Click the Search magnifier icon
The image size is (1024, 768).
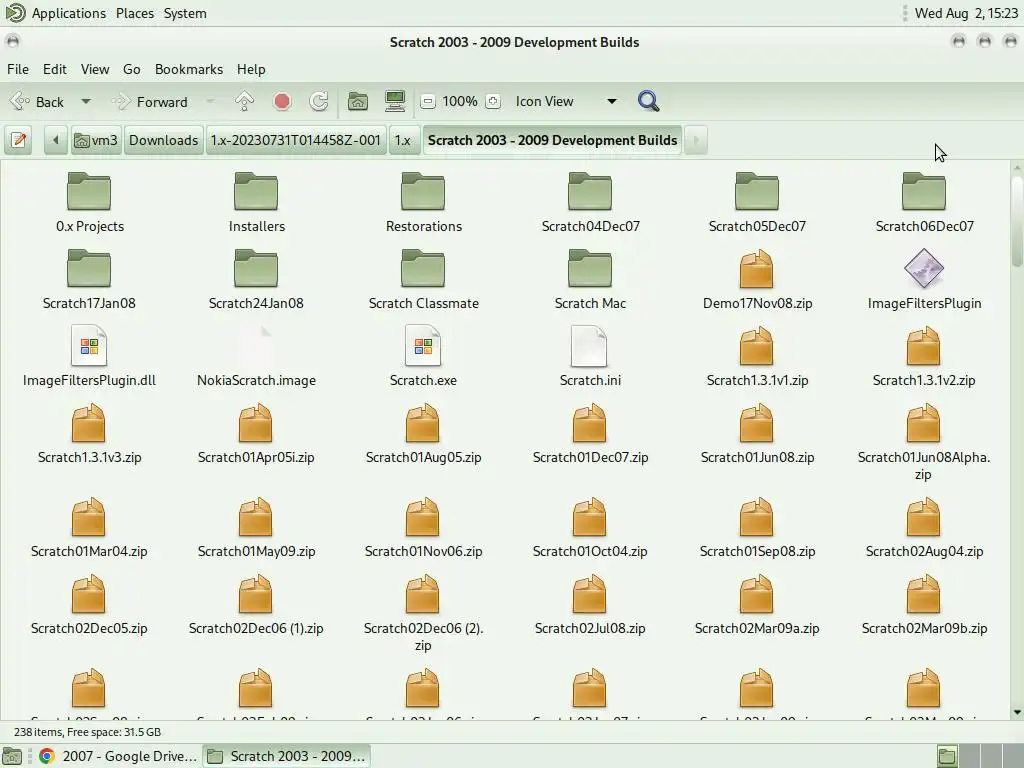pos(648,101)
